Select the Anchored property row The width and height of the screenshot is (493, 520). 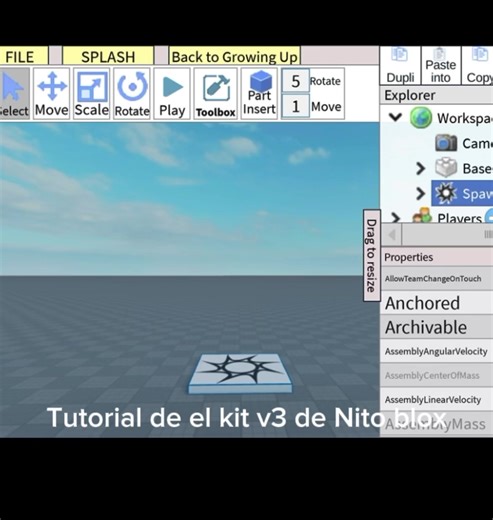click(437, 303)
